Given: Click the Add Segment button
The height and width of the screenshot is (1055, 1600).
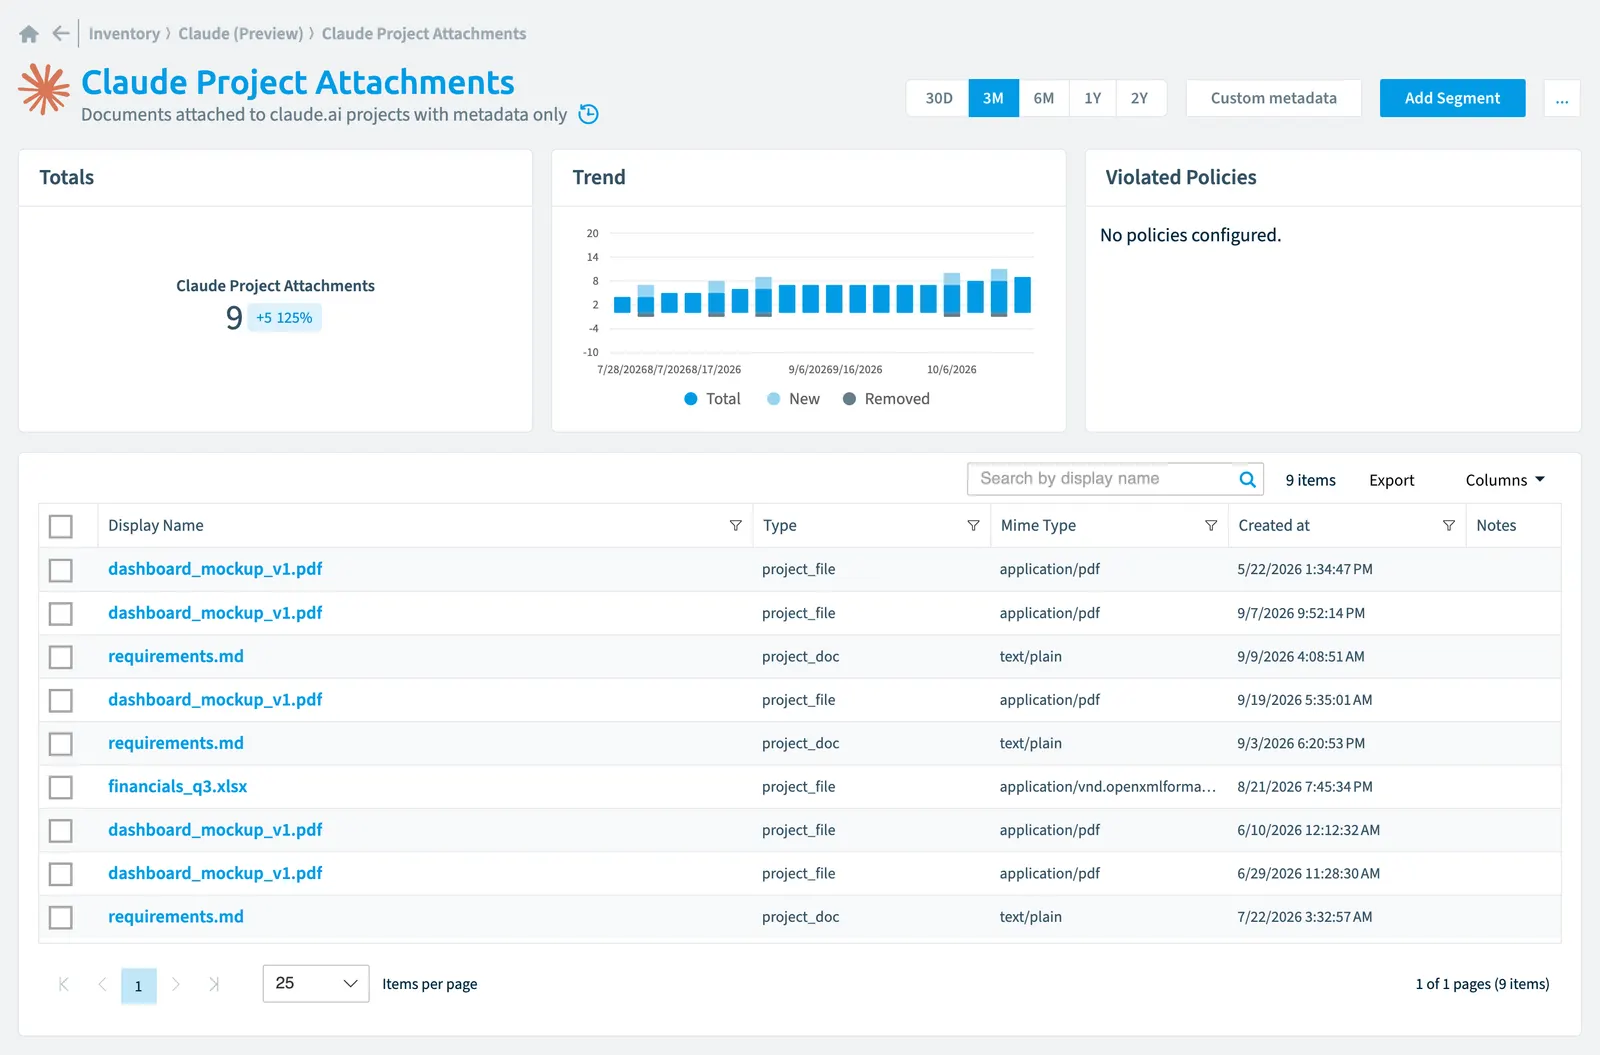Looking at the screenshot, I should (x=1452, y=98).
